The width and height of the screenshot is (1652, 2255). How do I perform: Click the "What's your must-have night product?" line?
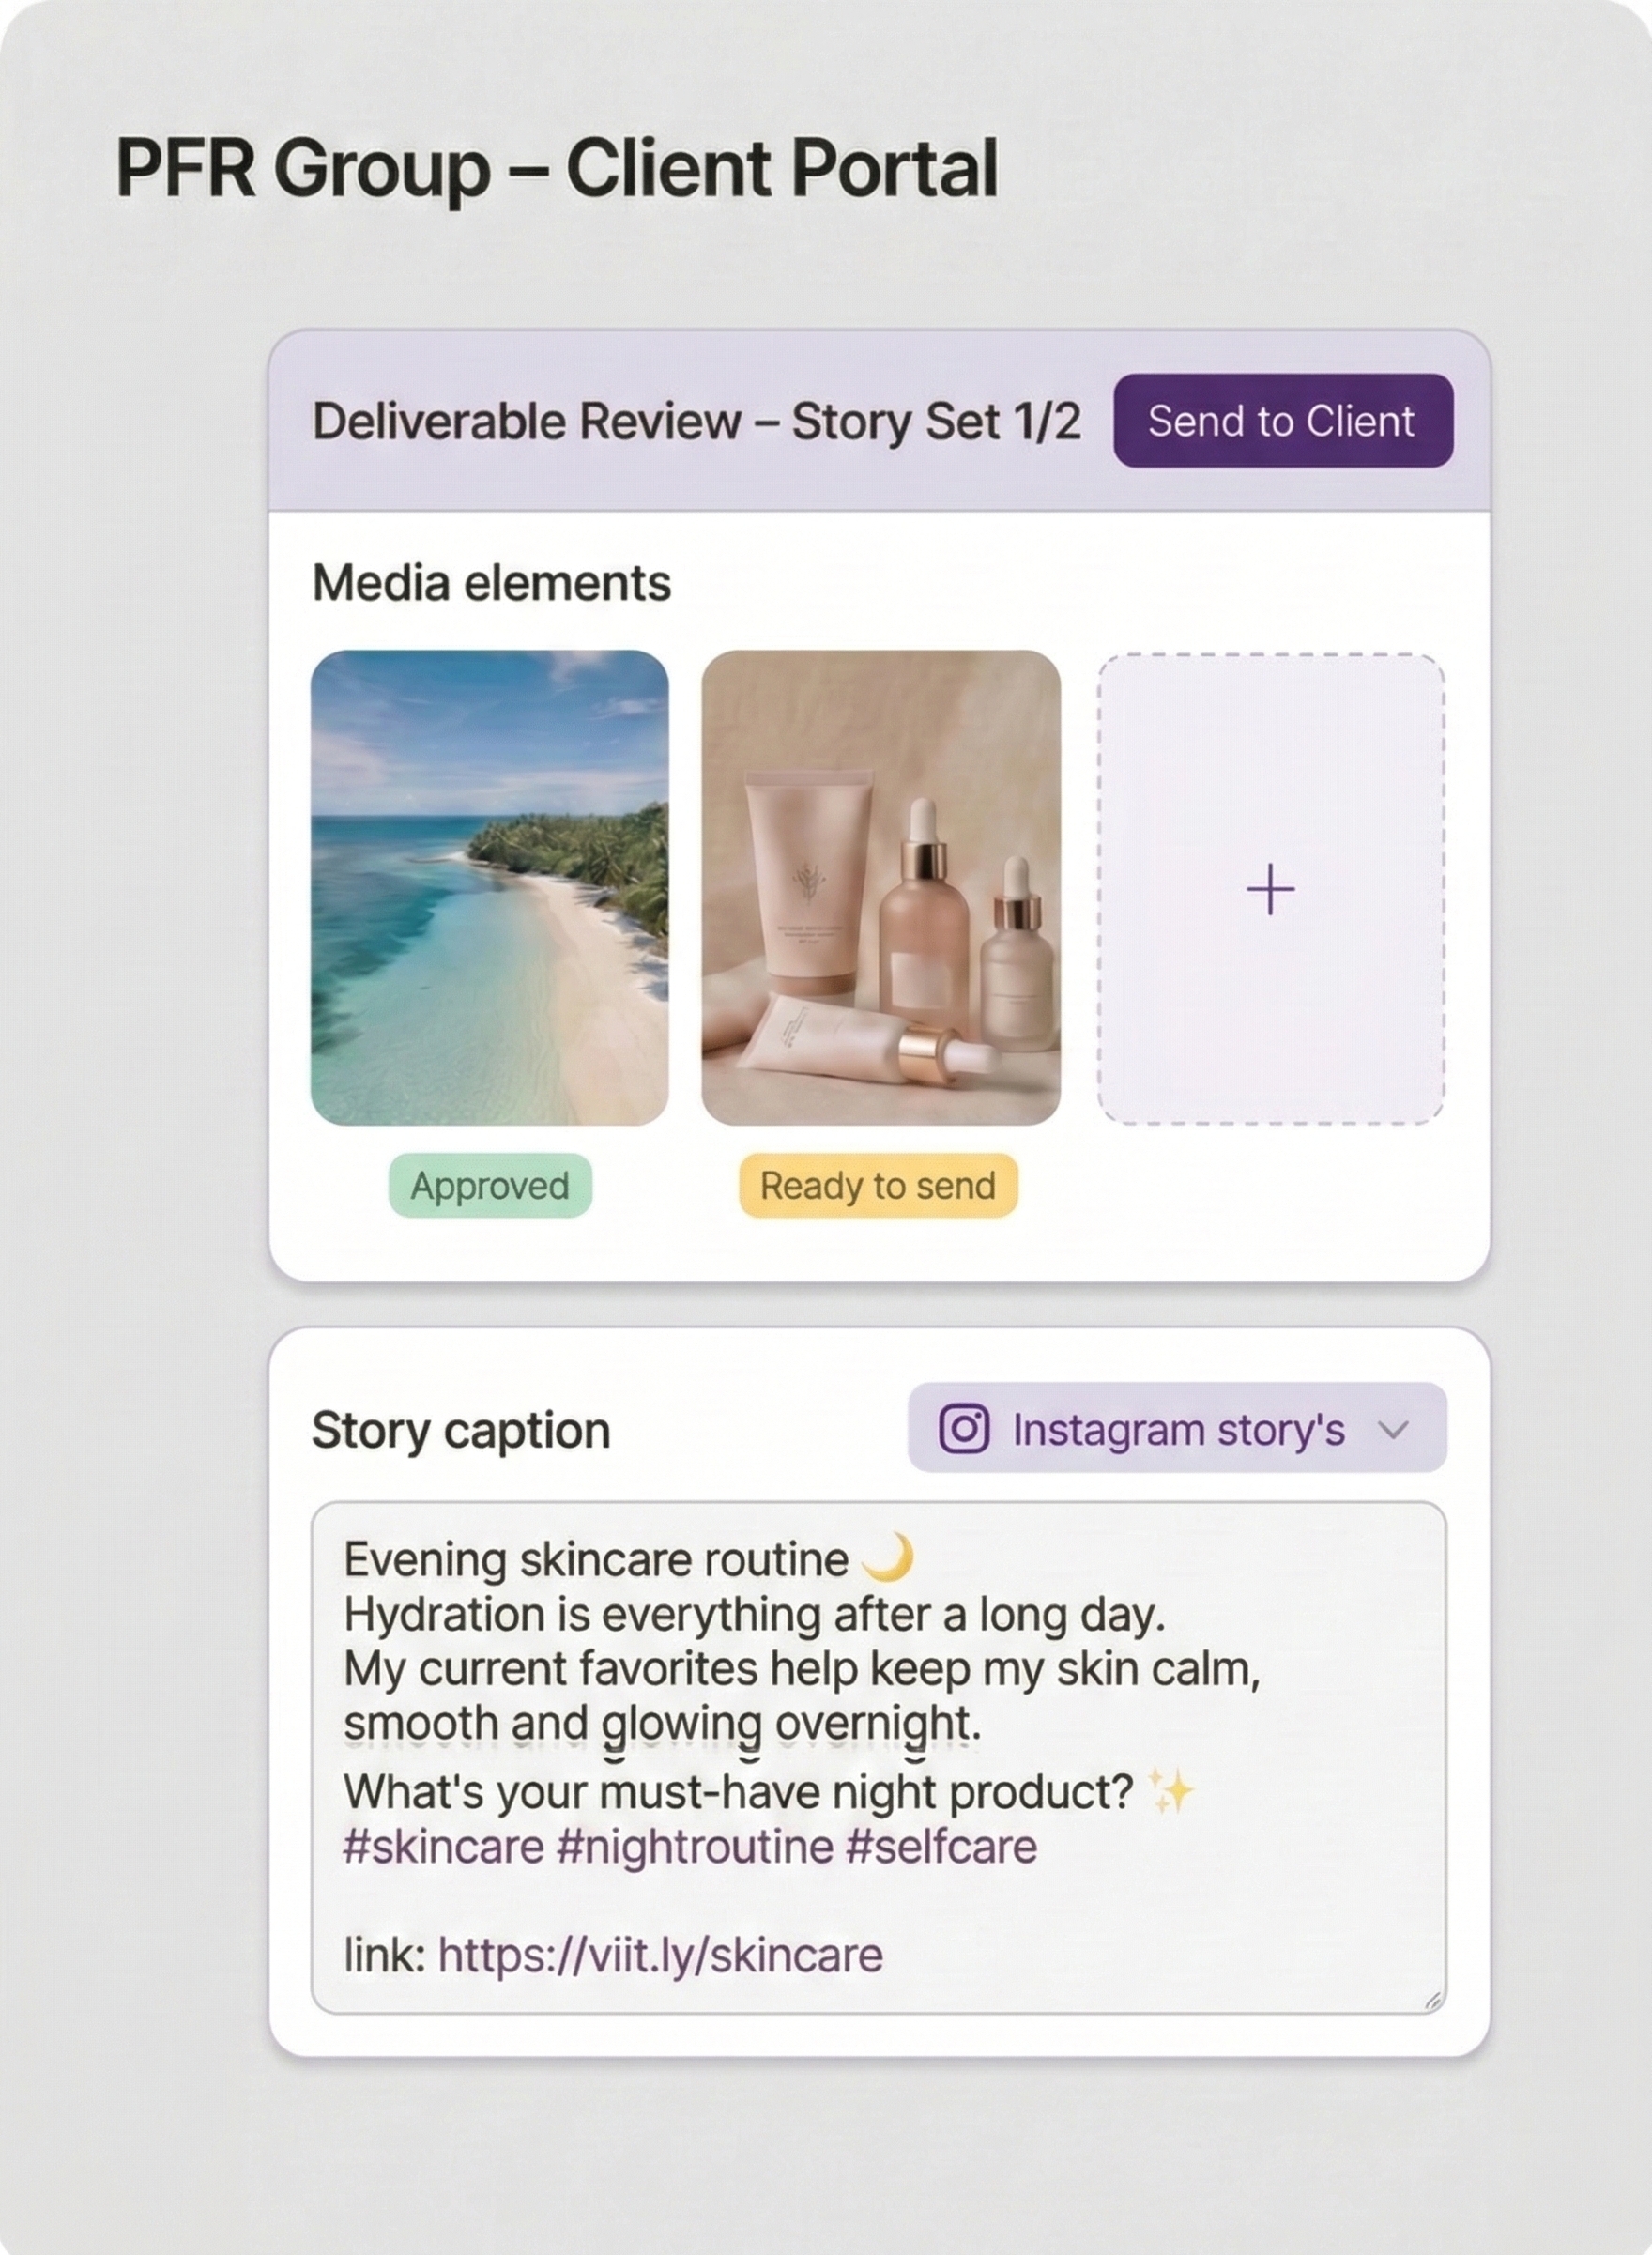(x=738, y=1792)
